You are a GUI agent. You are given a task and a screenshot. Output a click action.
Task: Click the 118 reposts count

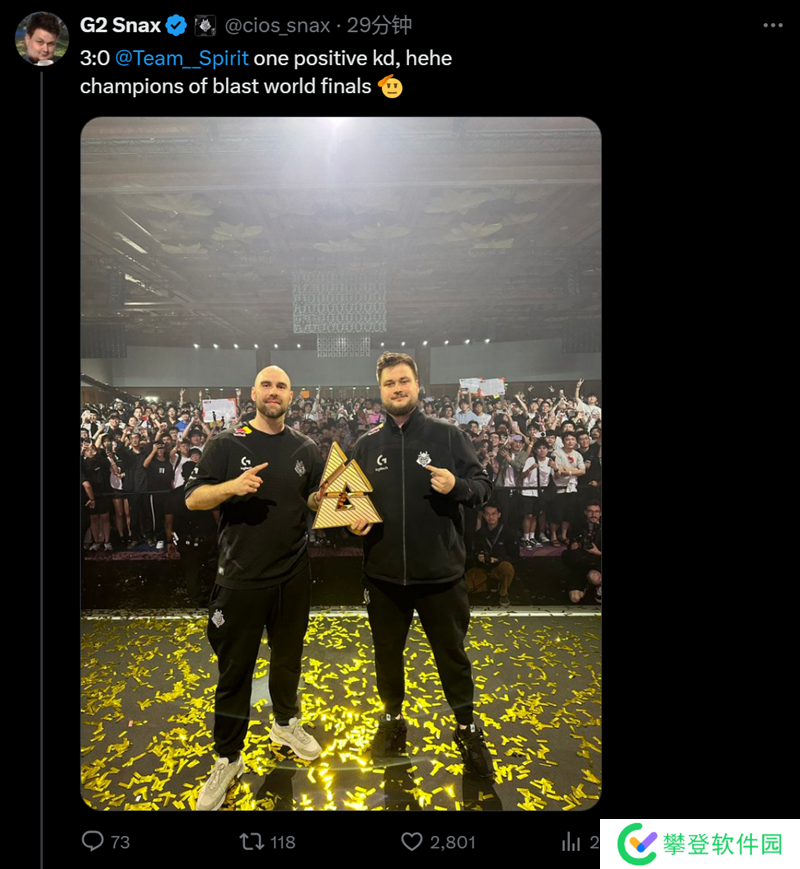pyautogui.click(x=283, y=842)
